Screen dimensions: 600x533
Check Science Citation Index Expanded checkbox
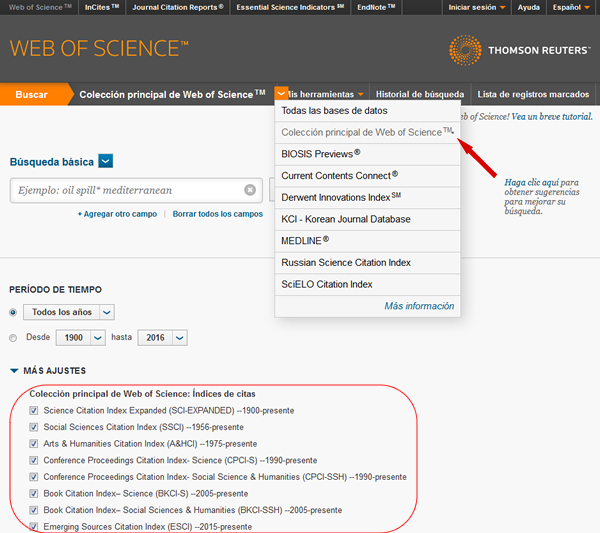click(35, 411)
